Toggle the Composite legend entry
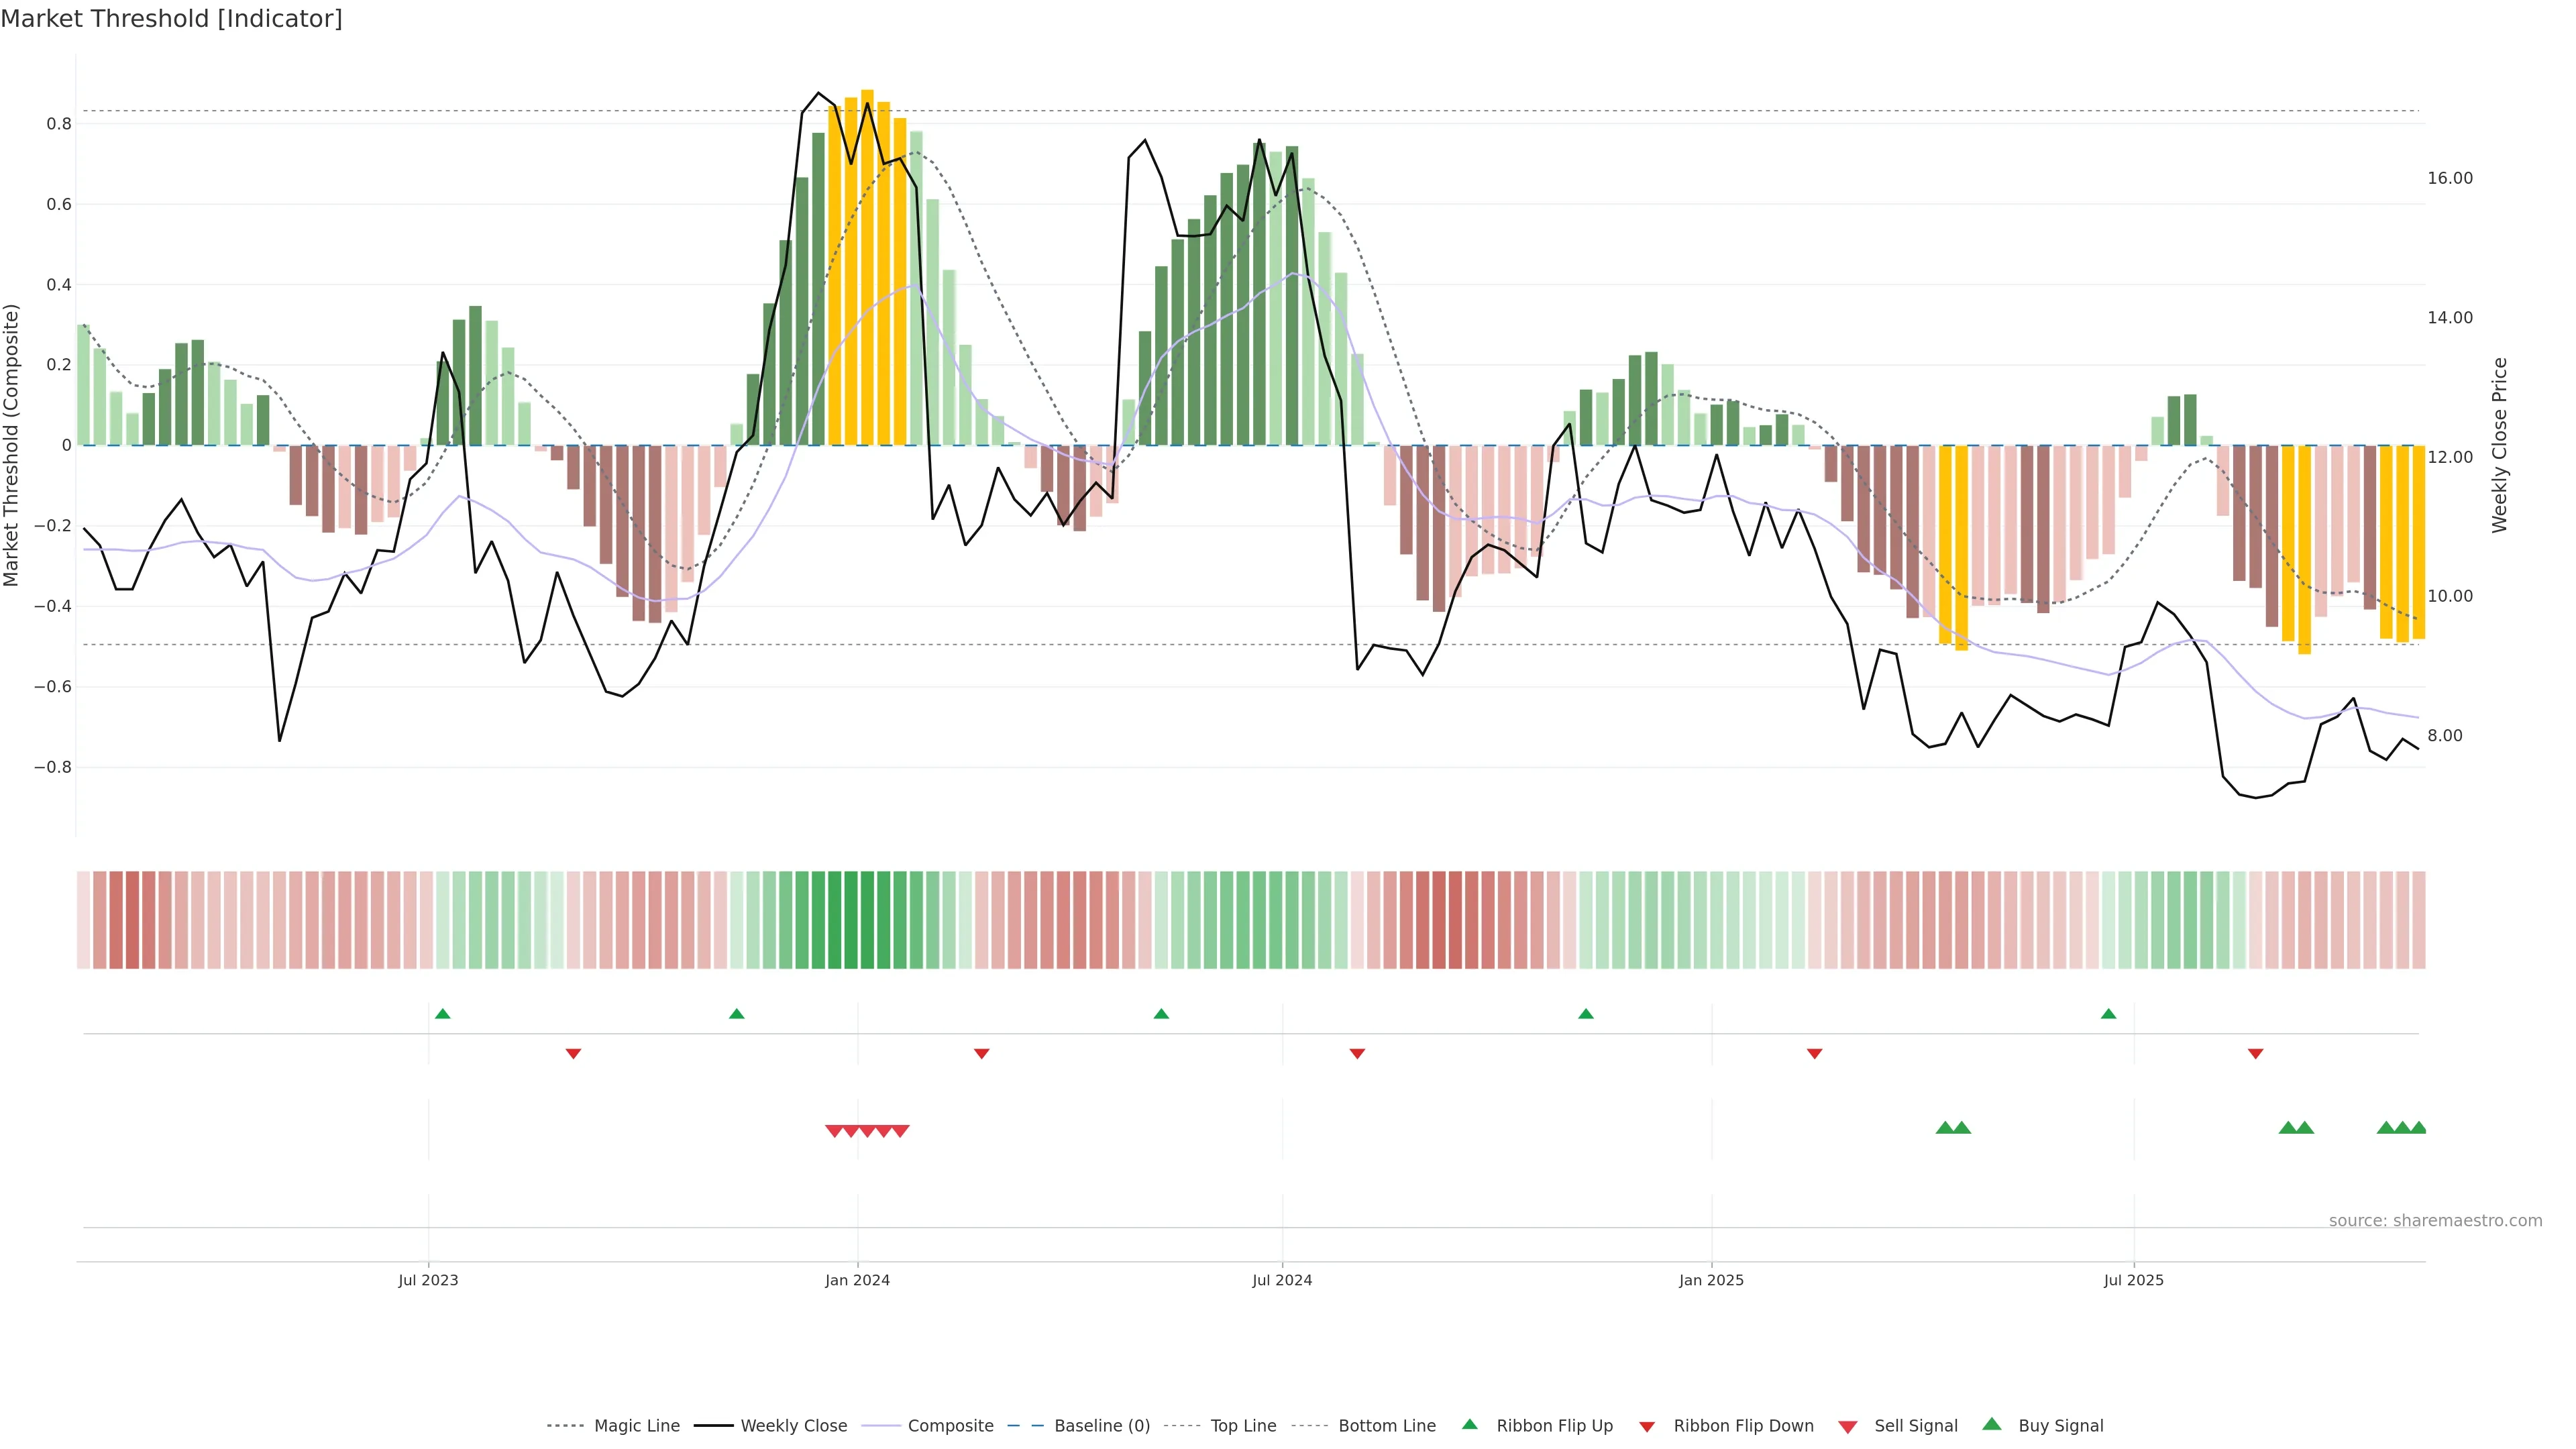Viewport: 2576px width, 1449px height. [950, 1426]
